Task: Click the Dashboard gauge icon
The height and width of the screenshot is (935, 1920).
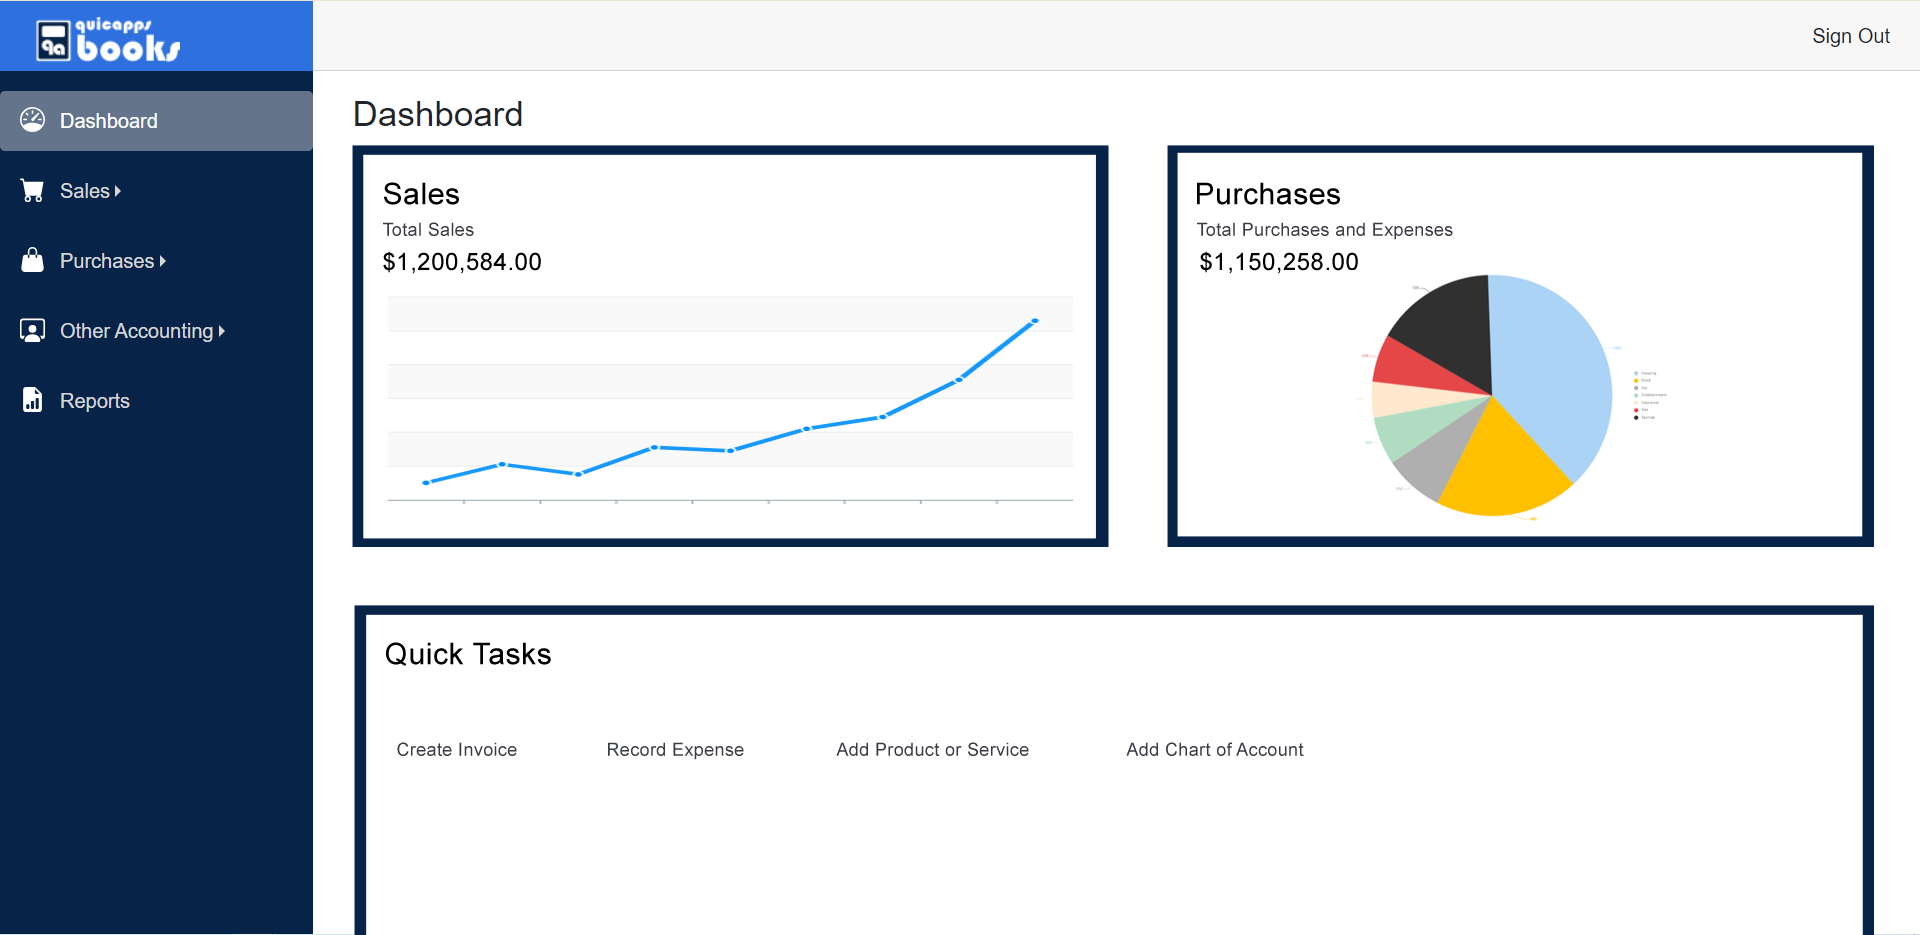Action: pyautogui.click(x=33, y=120)
